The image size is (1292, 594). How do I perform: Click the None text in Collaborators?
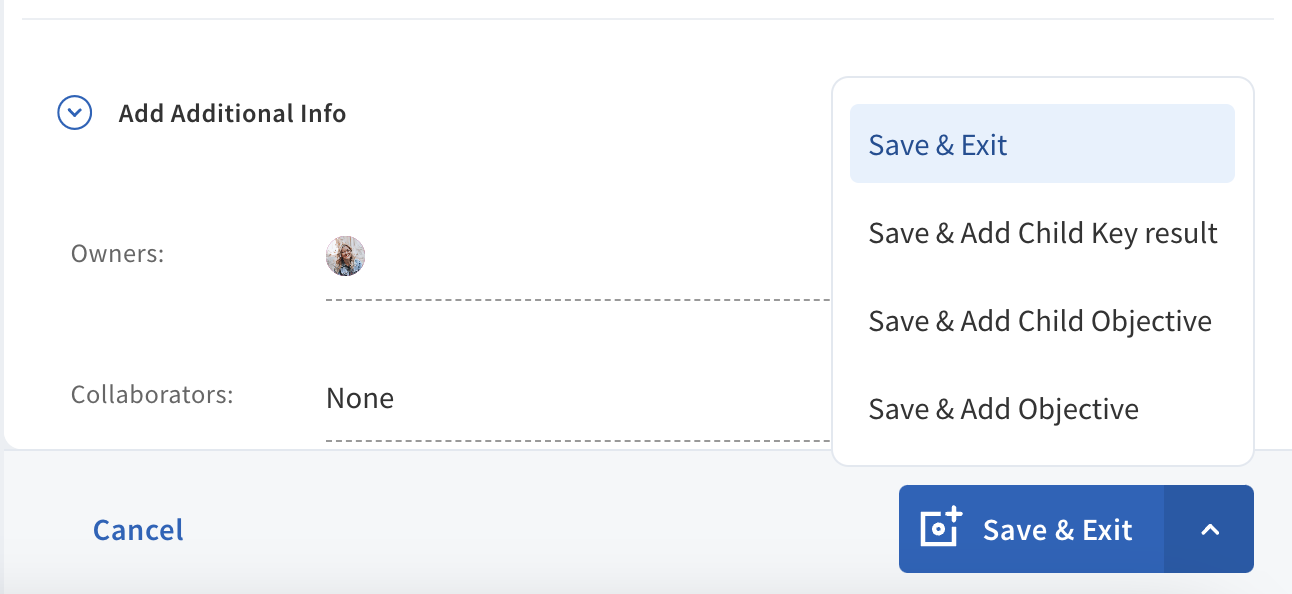coord(360,399)
